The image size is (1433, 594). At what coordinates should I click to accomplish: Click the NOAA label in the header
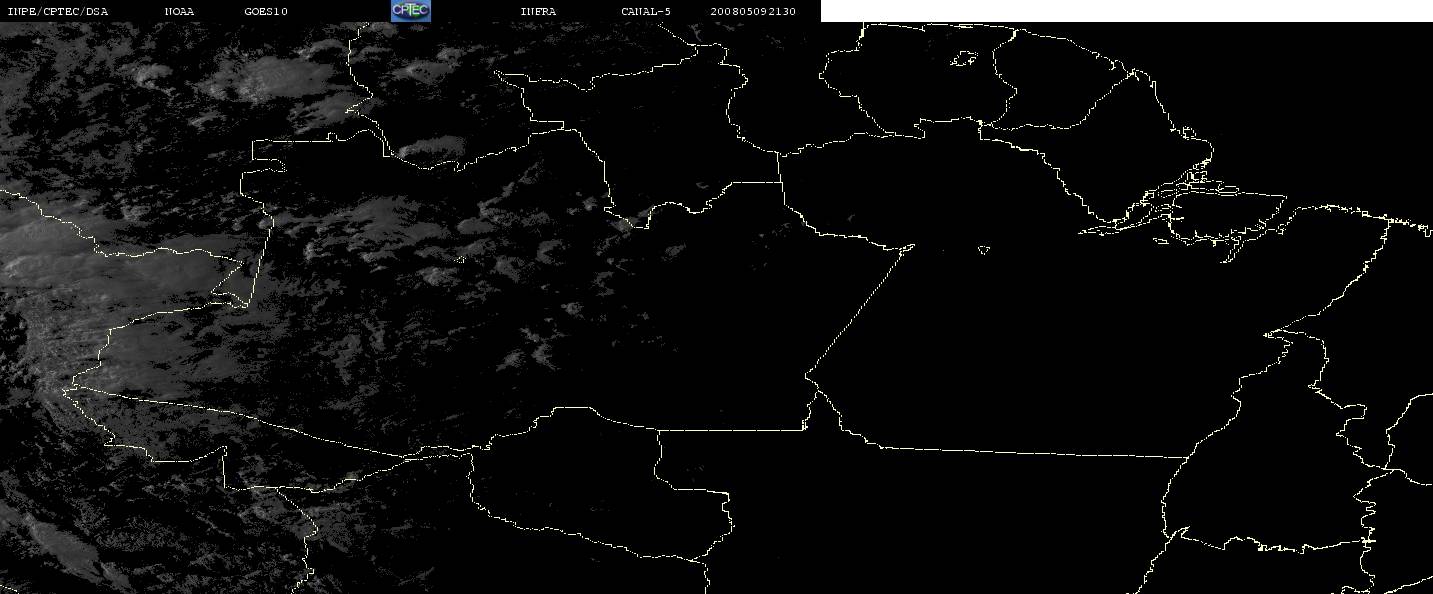point(179,12)
